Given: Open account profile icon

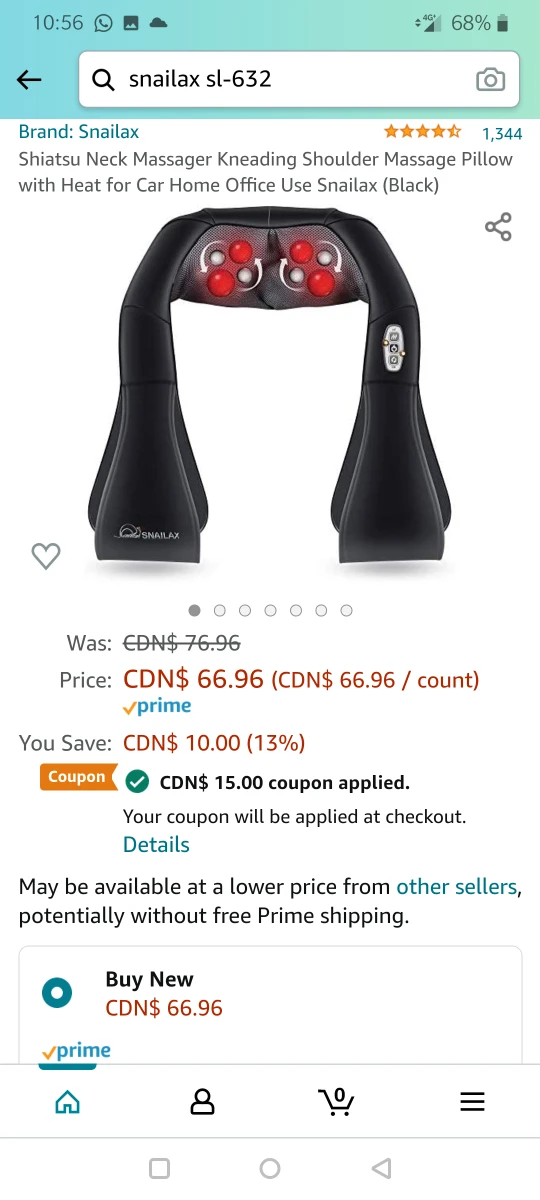Looking at the screenshot, I should (x=202, y=1102).
